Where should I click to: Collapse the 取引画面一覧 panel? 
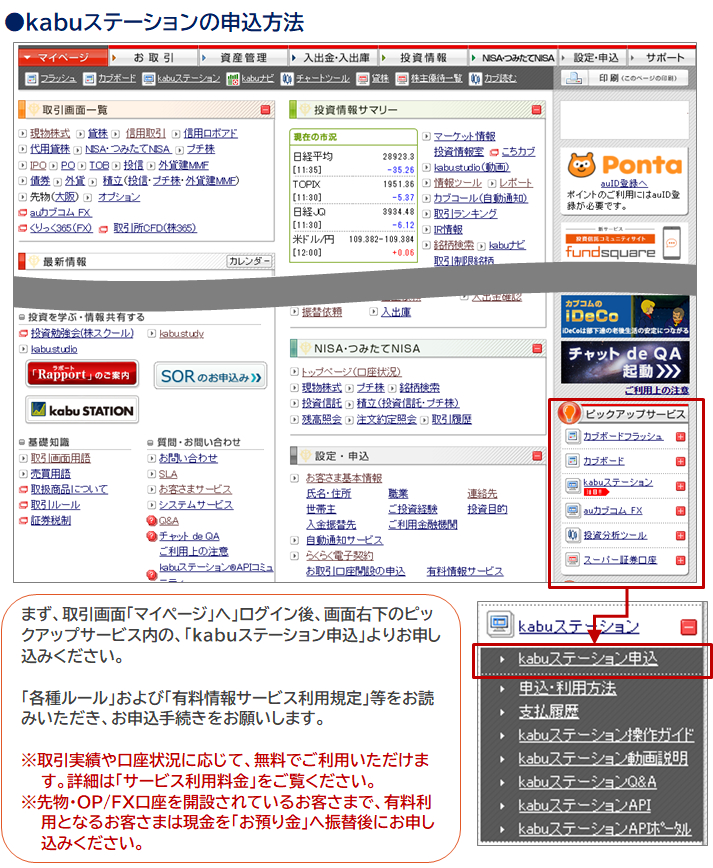click(x=266, y=110)
